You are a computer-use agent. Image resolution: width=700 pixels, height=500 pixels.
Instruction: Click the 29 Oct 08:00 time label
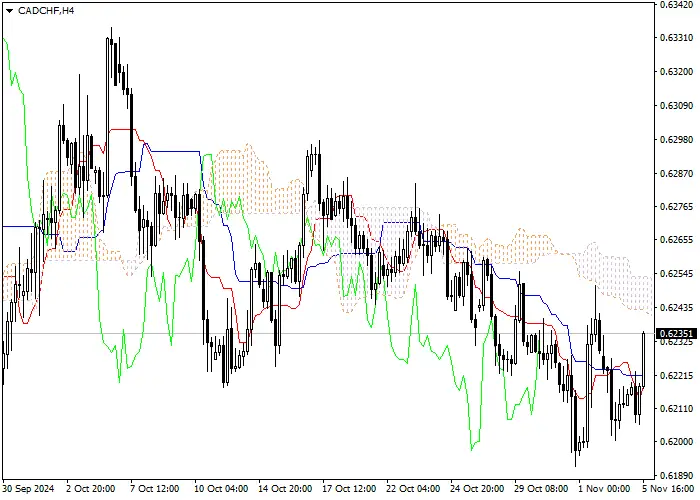[x=541, y=489]
